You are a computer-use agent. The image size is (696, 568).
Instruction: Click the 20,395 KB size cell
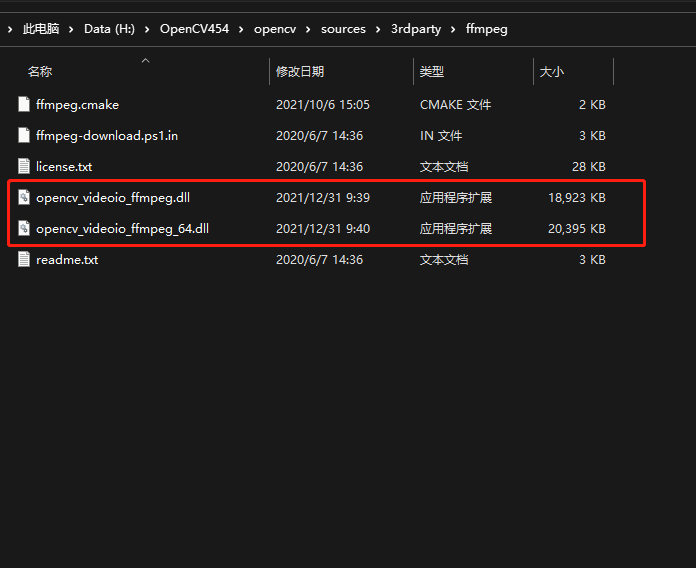coord(577,229)
